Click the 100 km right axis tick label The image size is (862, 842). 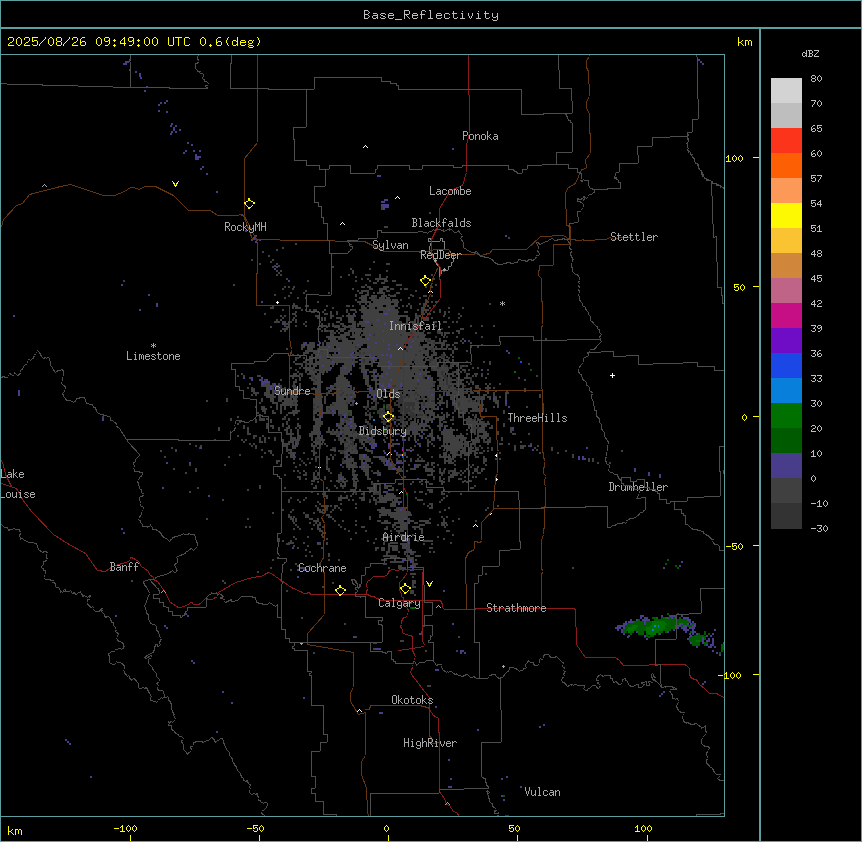734,158
